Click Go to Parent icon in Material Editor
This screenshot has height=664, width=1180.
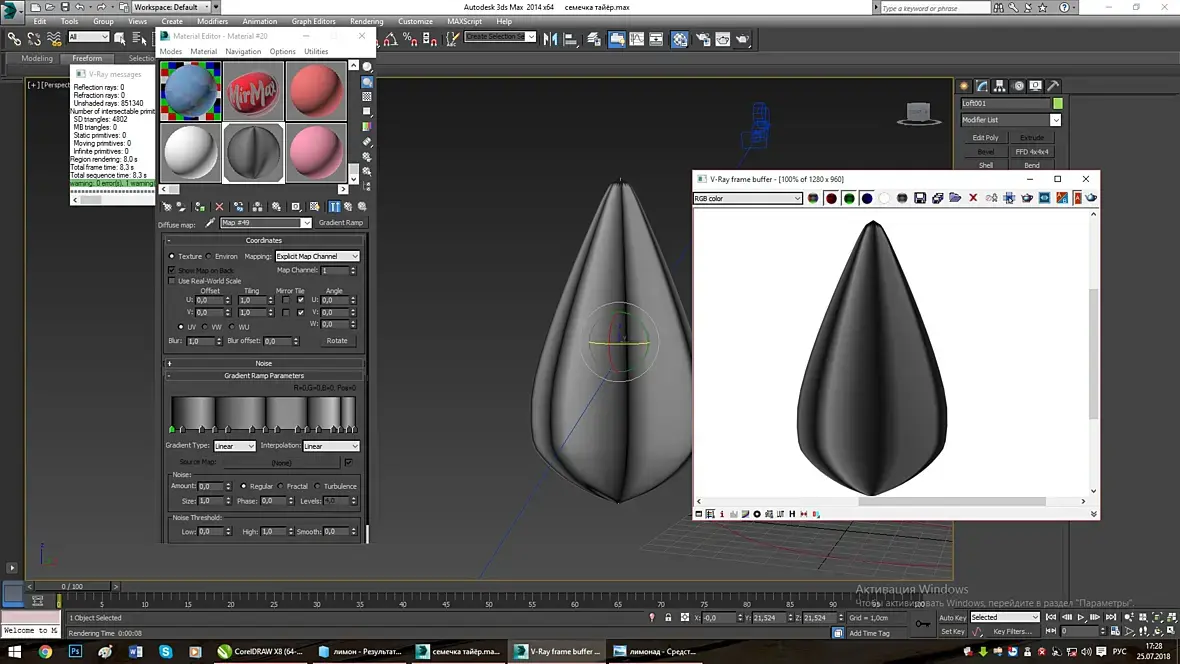tap(348, 206)
